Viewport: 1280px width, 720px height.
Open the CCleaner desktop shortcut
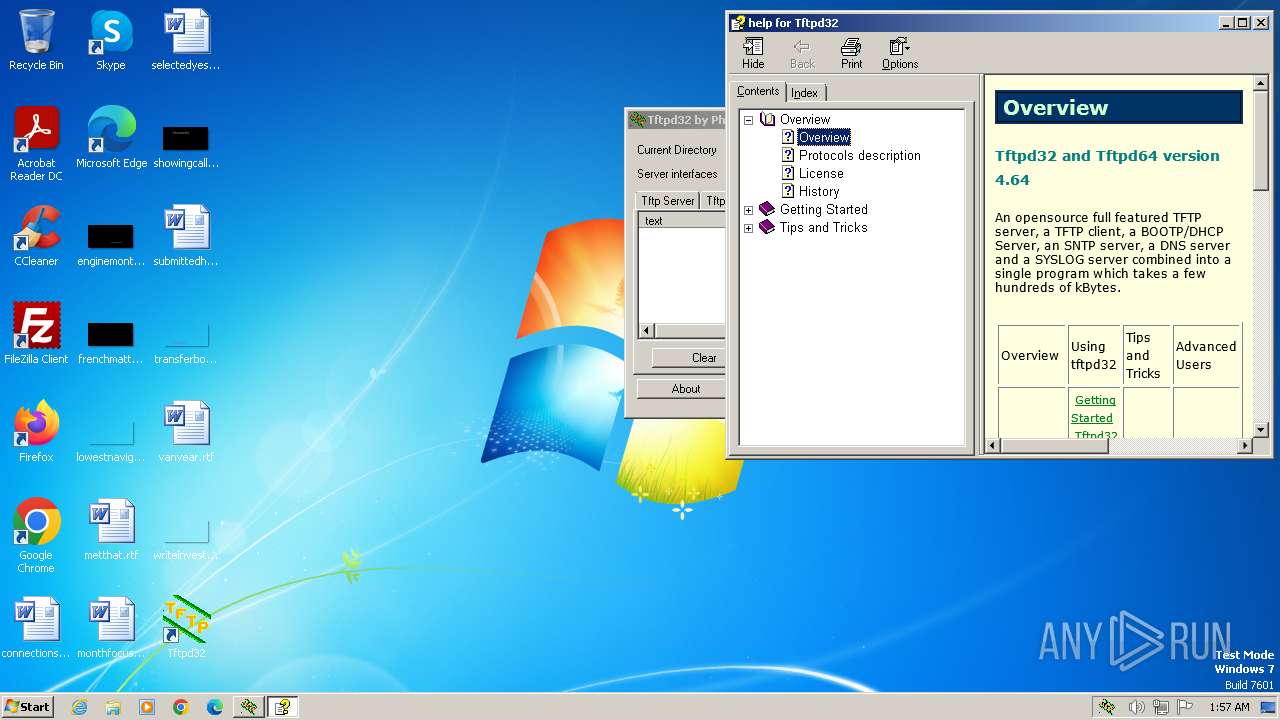[x=36, y=237]
